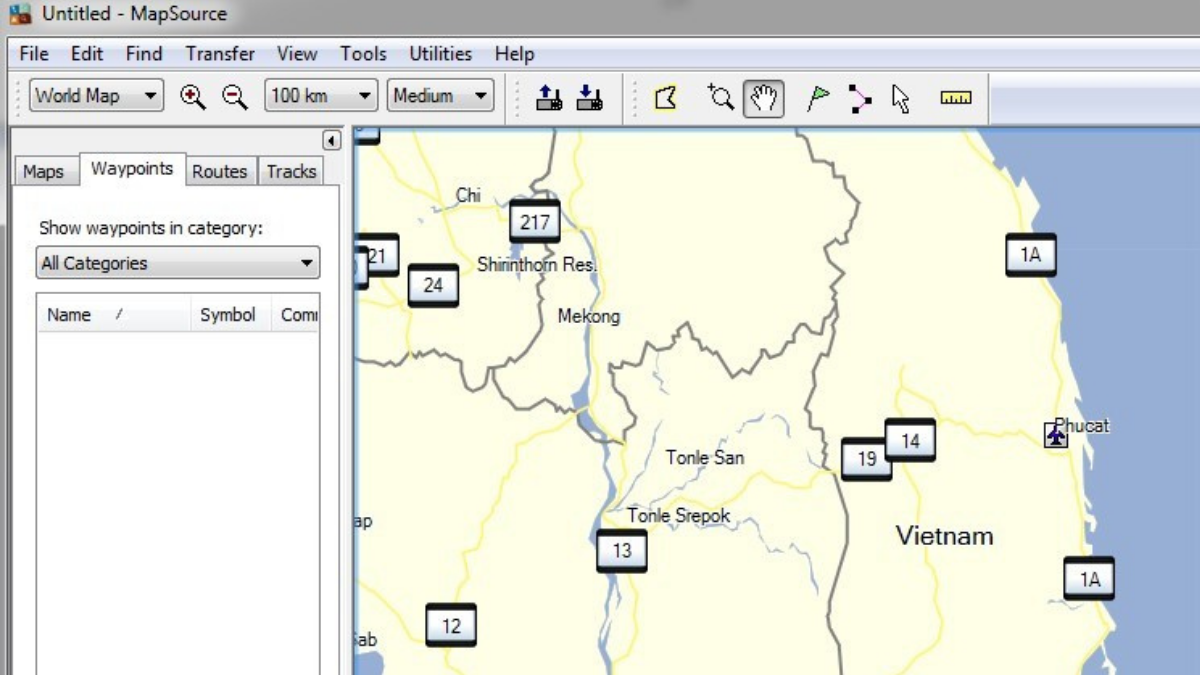
Task: Click the Phucat airport icon on map
Action: [1056, 435]
